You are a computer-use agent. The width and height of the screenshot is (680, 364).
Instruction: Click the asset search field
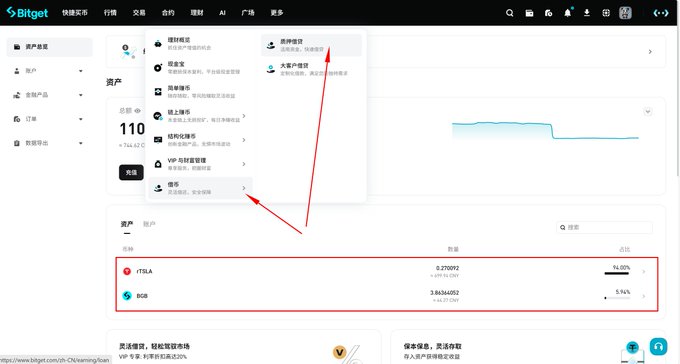point(604,227)
